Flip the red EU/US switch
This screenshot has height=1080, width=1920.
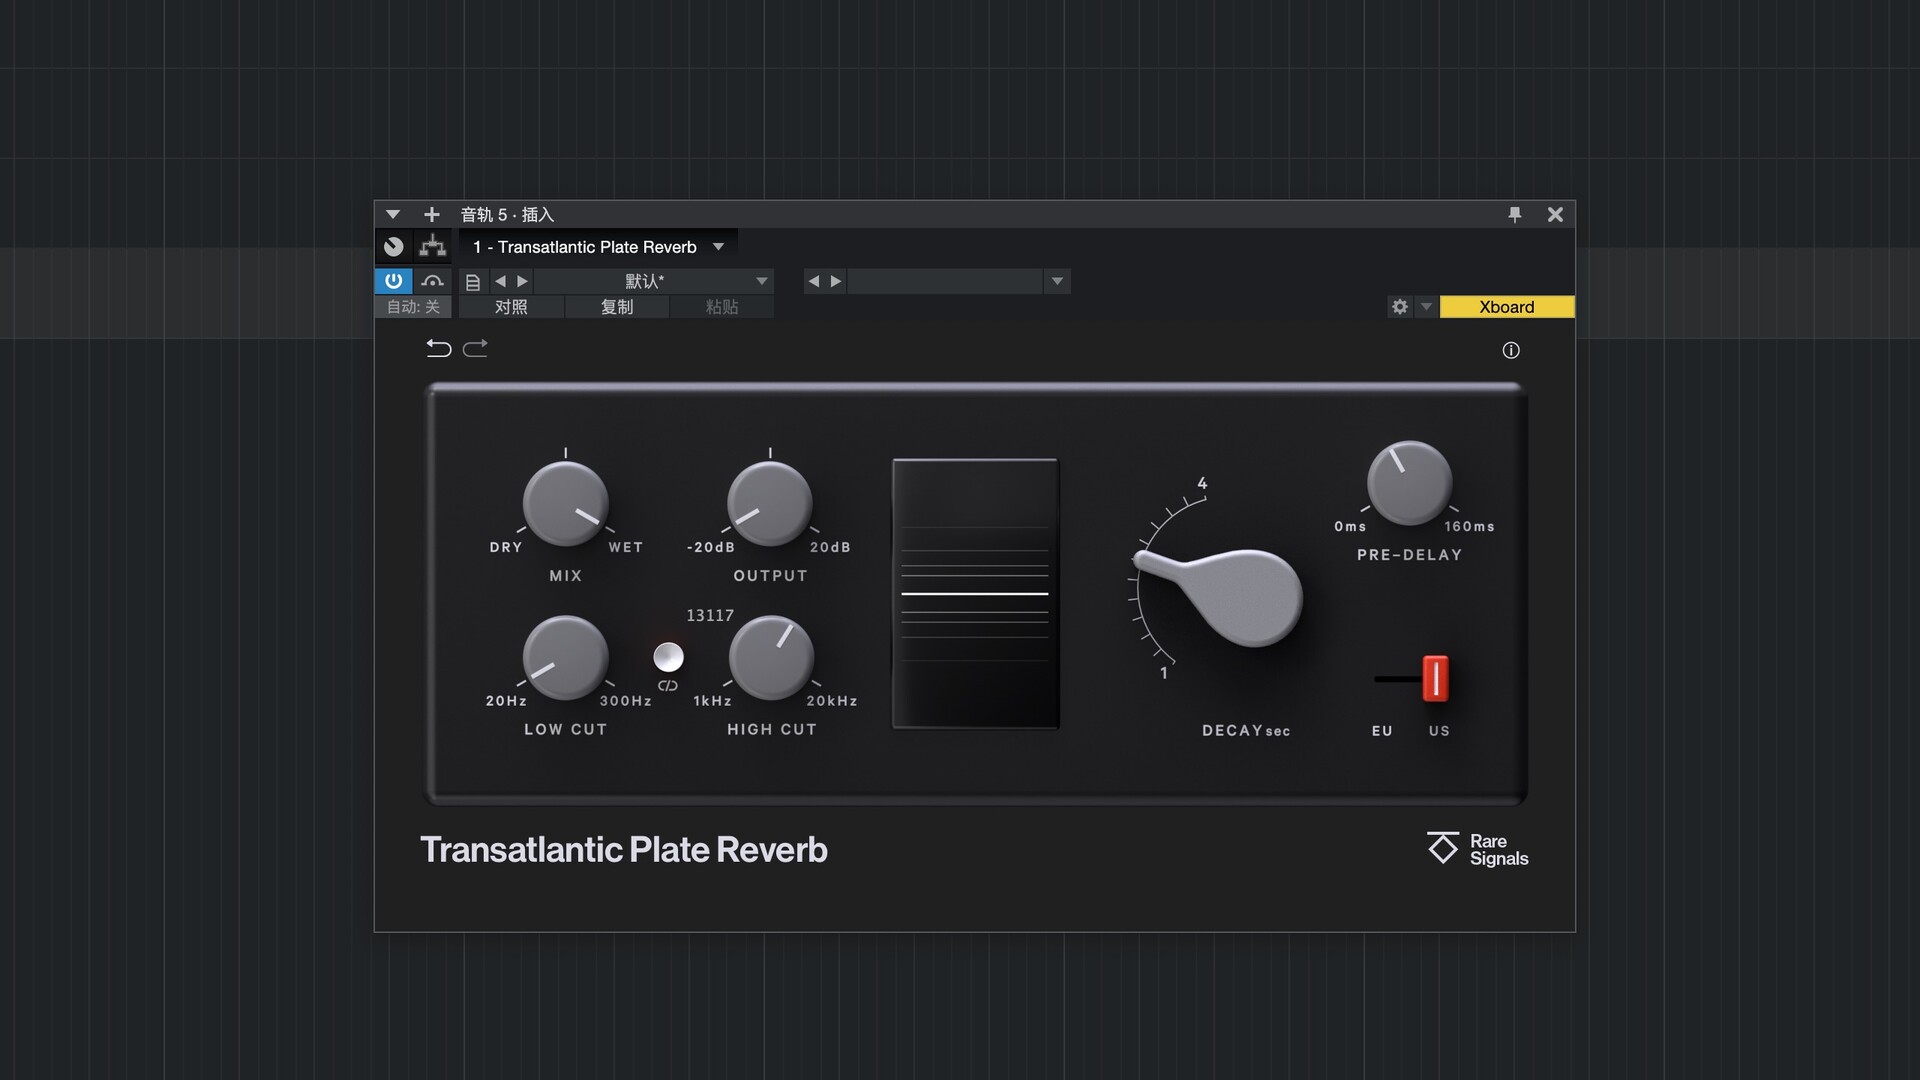pos(1434,678)
